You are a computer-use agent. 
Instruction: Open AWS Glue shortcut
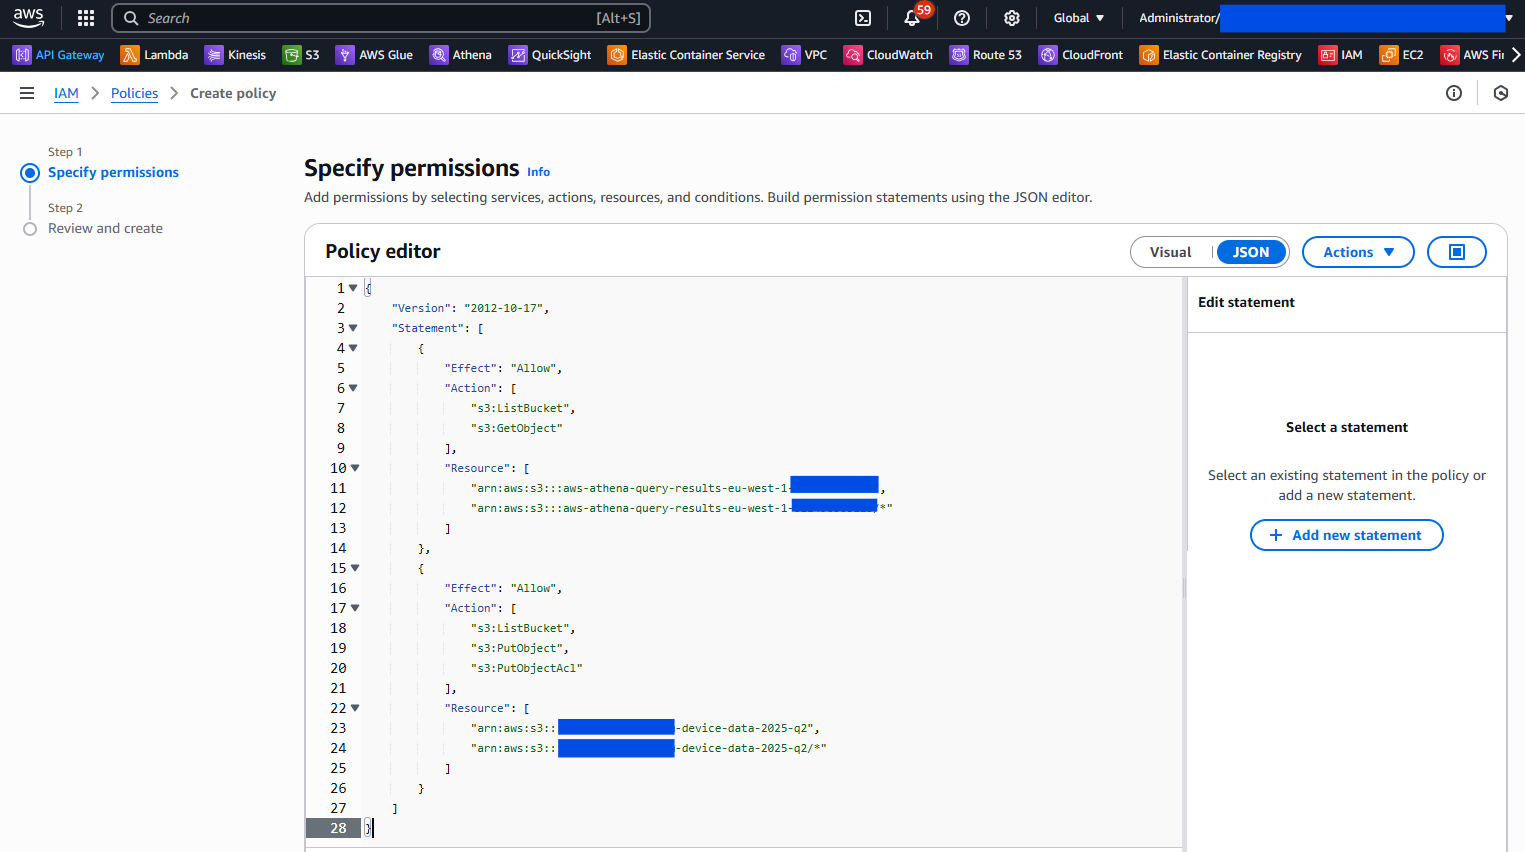click(374, 55)
